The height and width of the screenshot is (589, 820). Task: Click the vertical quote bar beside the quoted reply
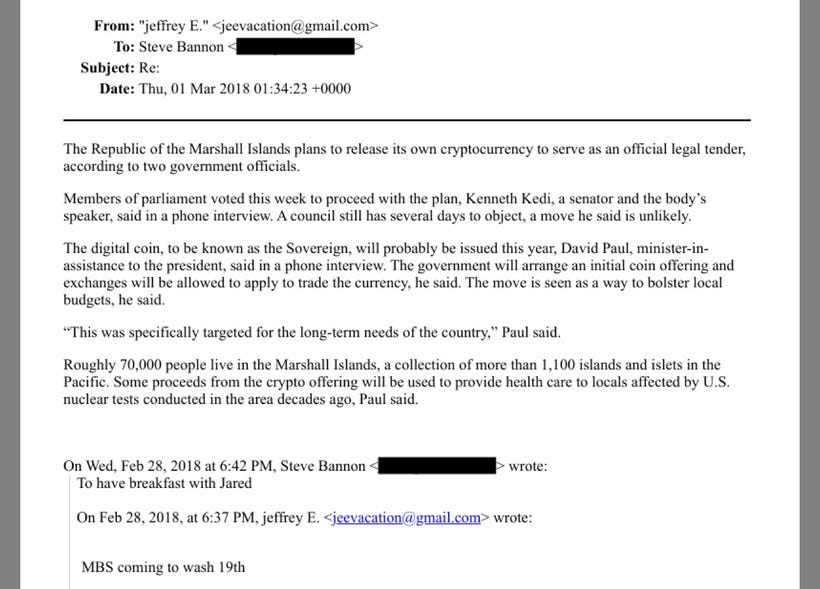pyautogui.click(x=70, y=531)
